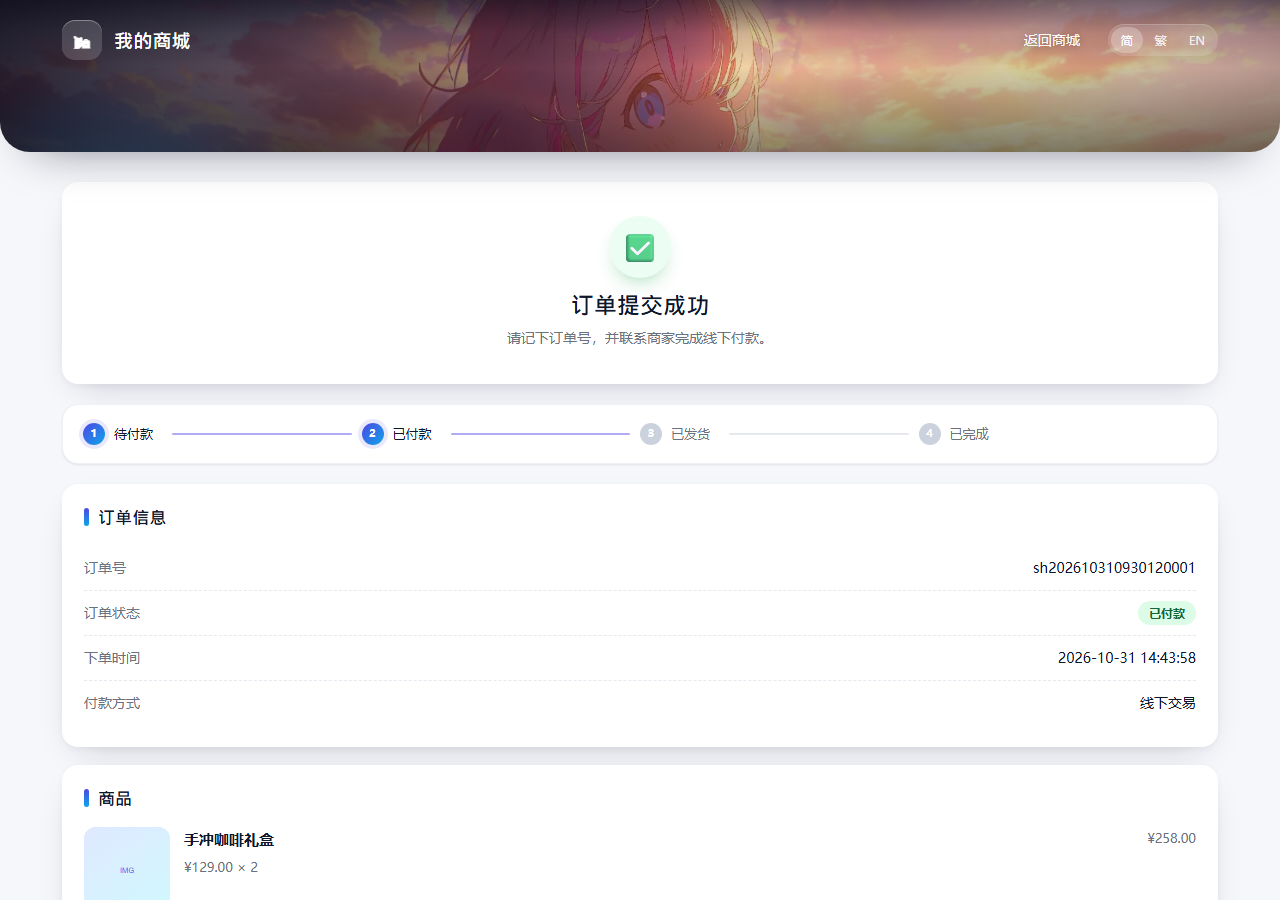The width and height of the screenshot is (1280, 900).
Task: Select step 2 已付款 circle
Action: (373, 433)
